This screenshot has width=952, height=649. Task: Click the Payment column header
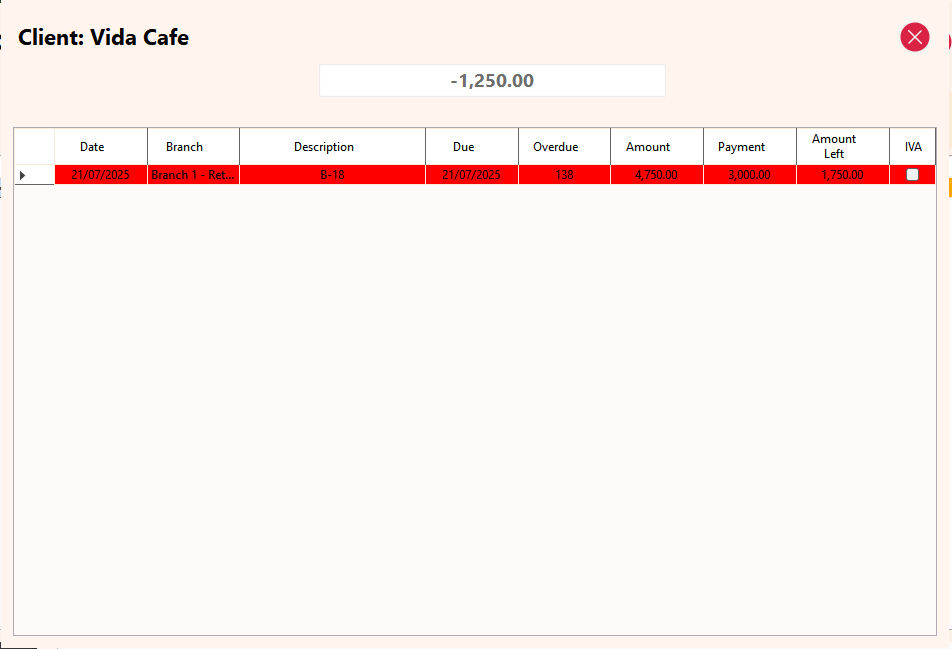[741, 147]
